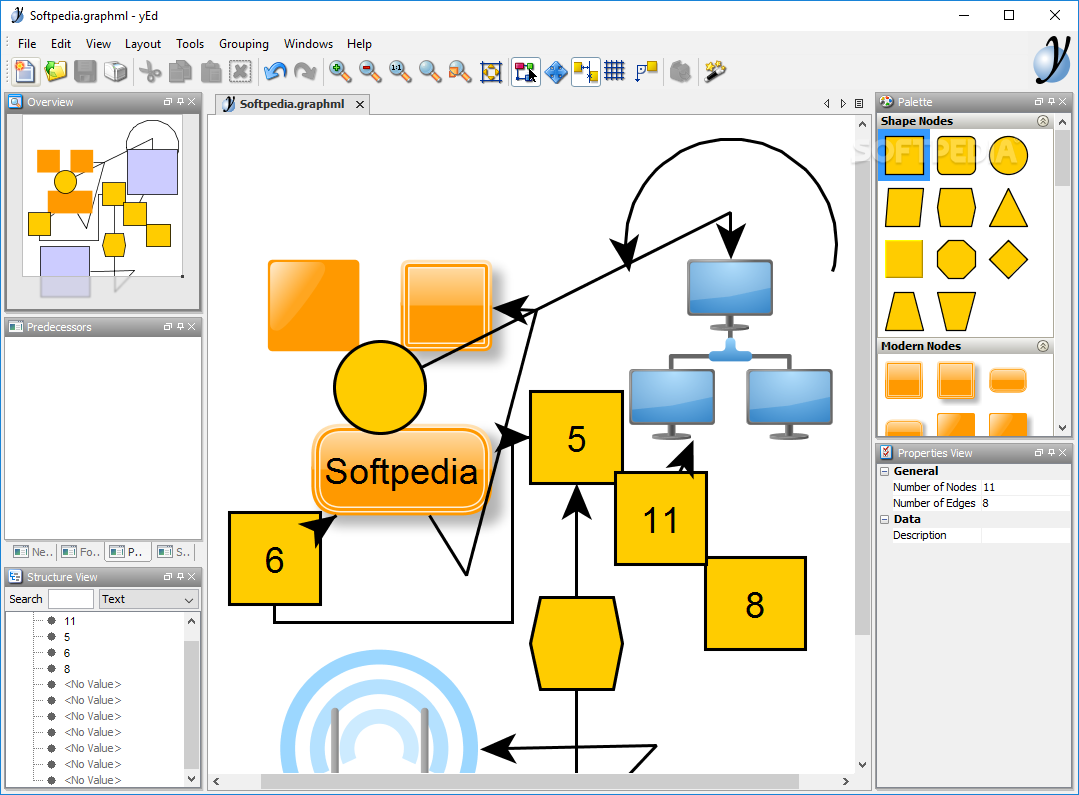Select rectangle shape in palette
This screenshot has width=1079, height=795.
904,156
